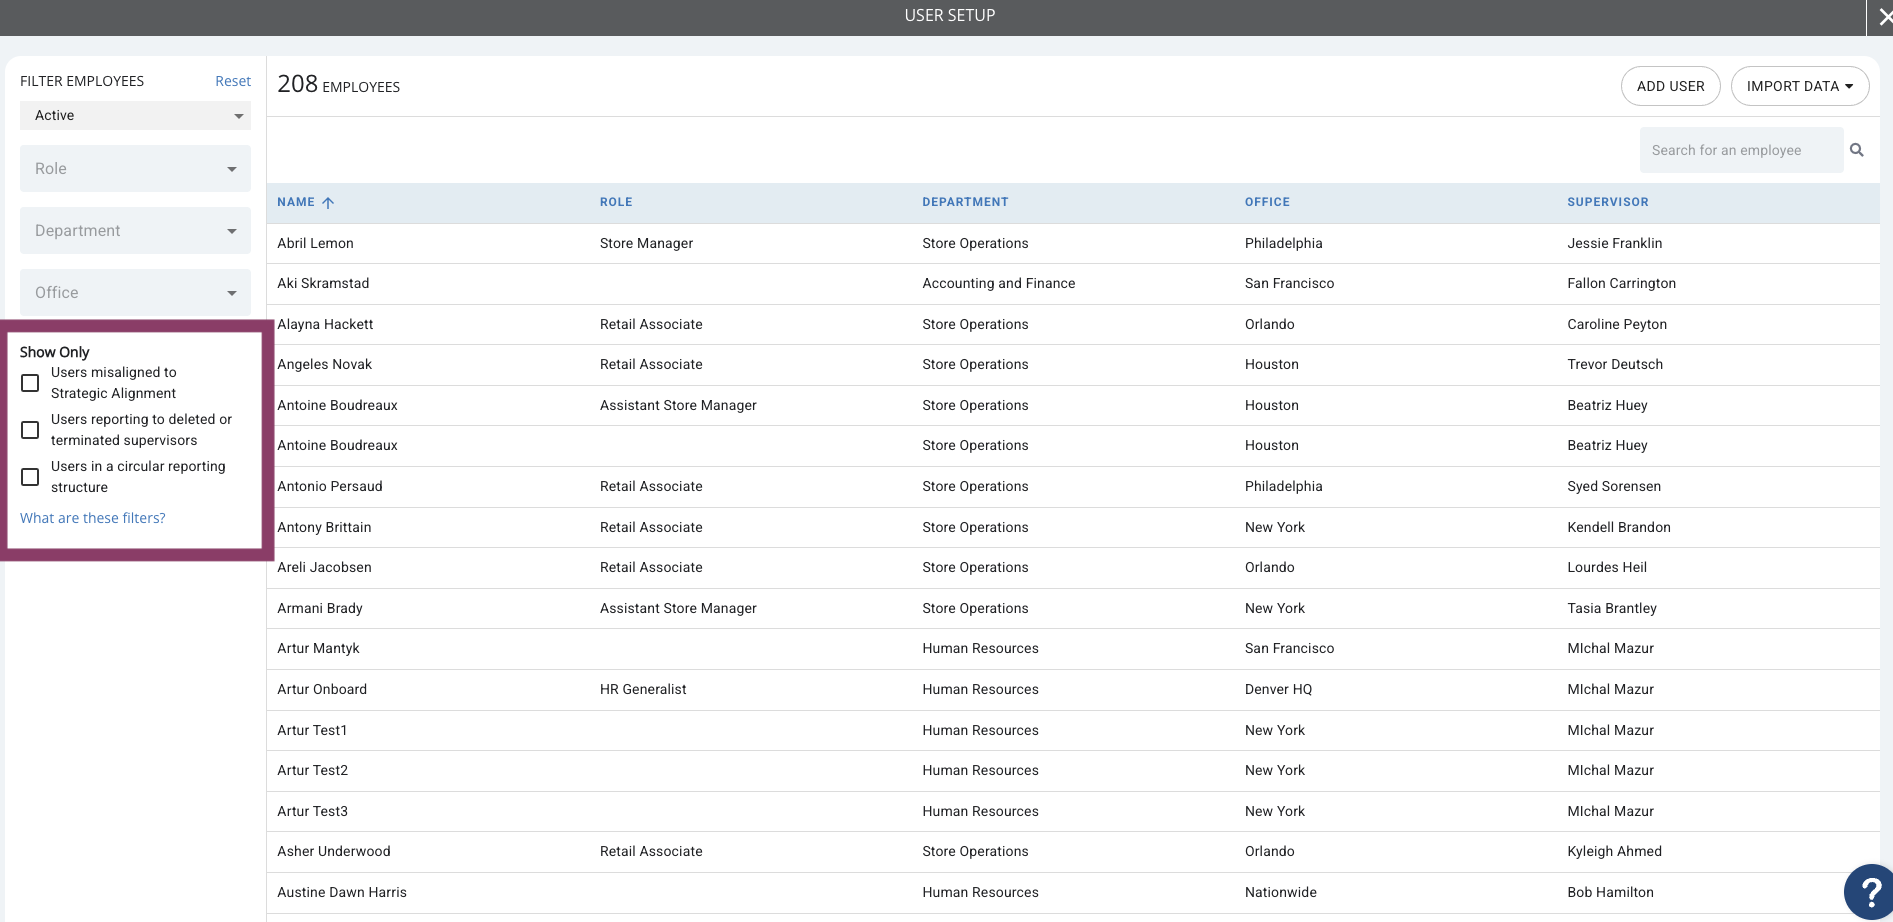Viewport: 1893px width, 922px height.
Task: Open the Department filter dropdown
Action: point(135,231)
